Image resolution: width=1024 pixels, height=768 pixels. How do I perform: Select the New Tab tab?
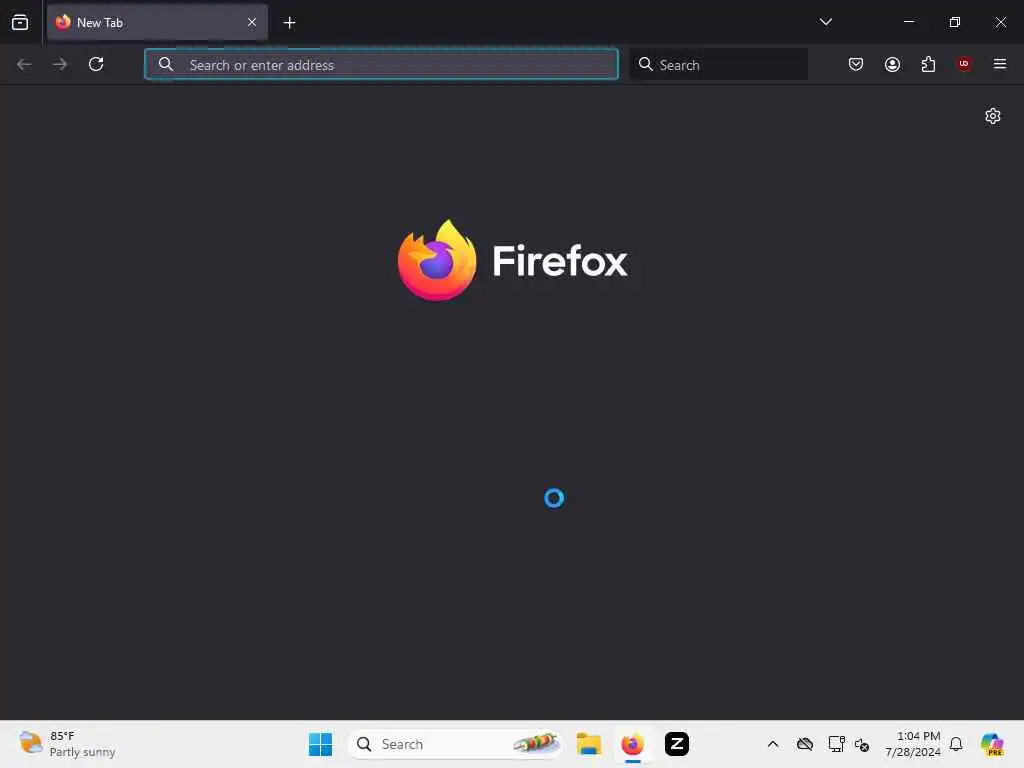[157, 23]
